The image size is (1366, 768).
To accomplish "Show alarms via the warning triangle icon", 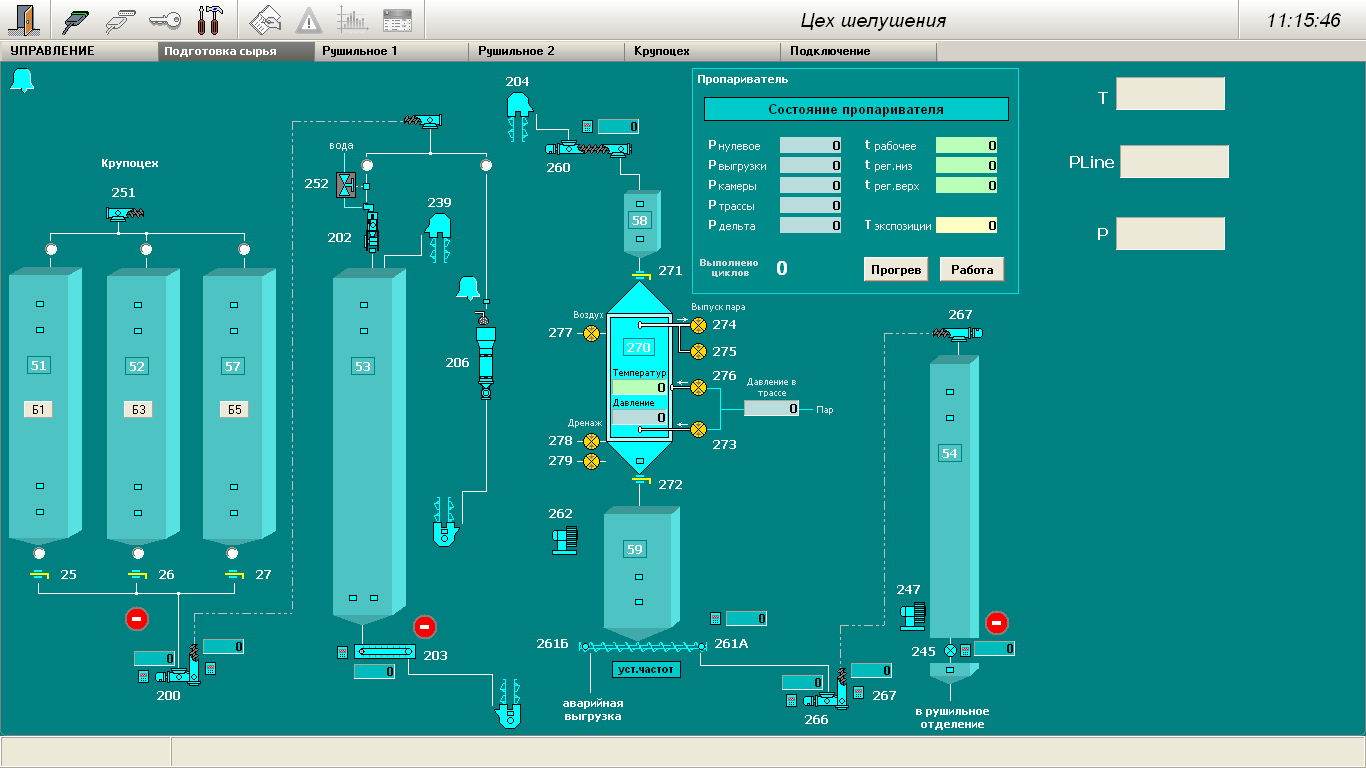I will pyautogui.click(x=309, y=20).
